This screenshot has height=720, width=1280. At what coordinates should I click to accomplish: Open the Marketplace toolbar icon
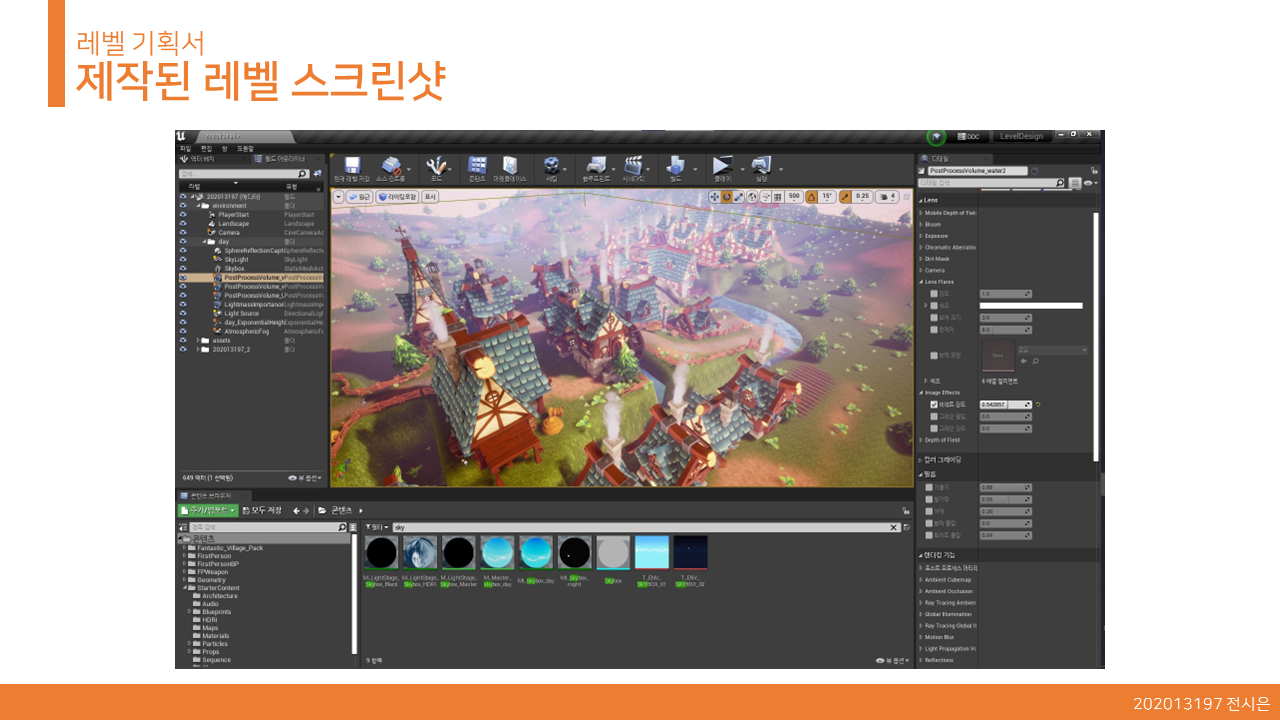coord(511,165)
